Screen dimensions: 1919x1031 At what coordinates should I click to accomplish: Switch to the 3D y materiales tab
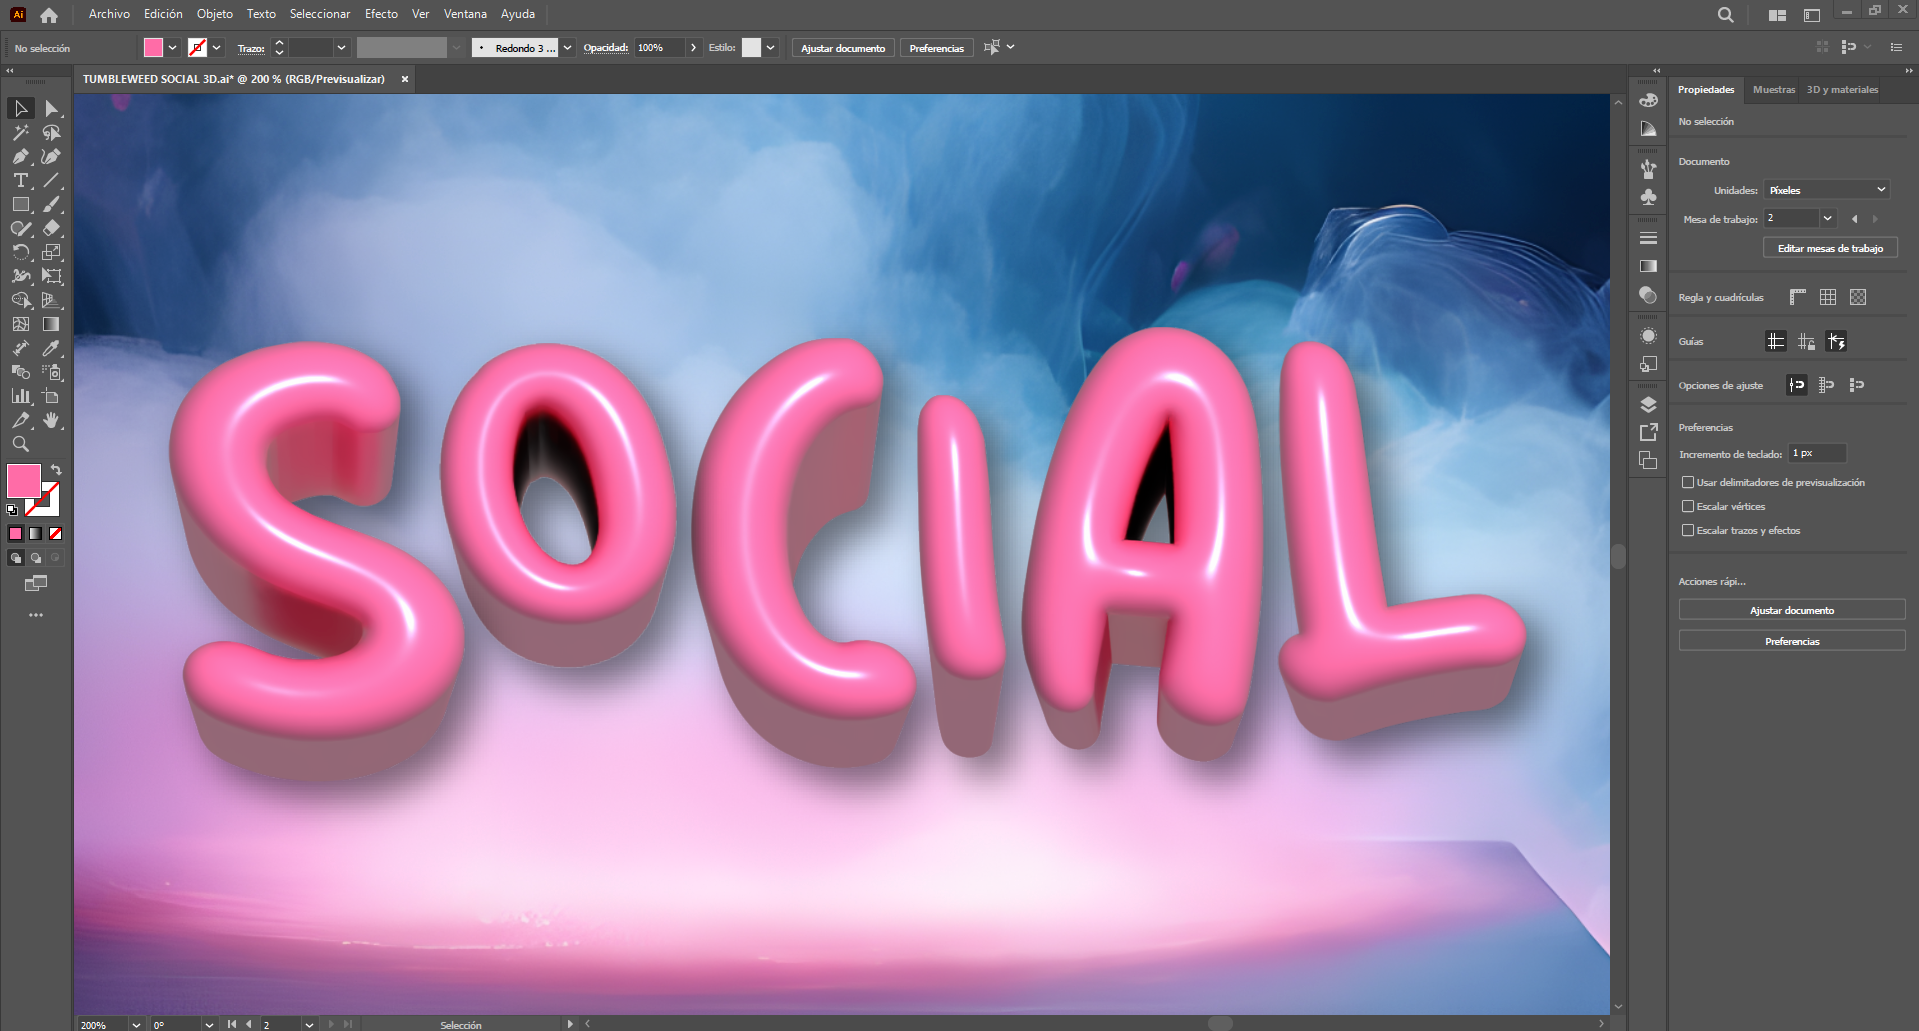tap(1842, 89)
